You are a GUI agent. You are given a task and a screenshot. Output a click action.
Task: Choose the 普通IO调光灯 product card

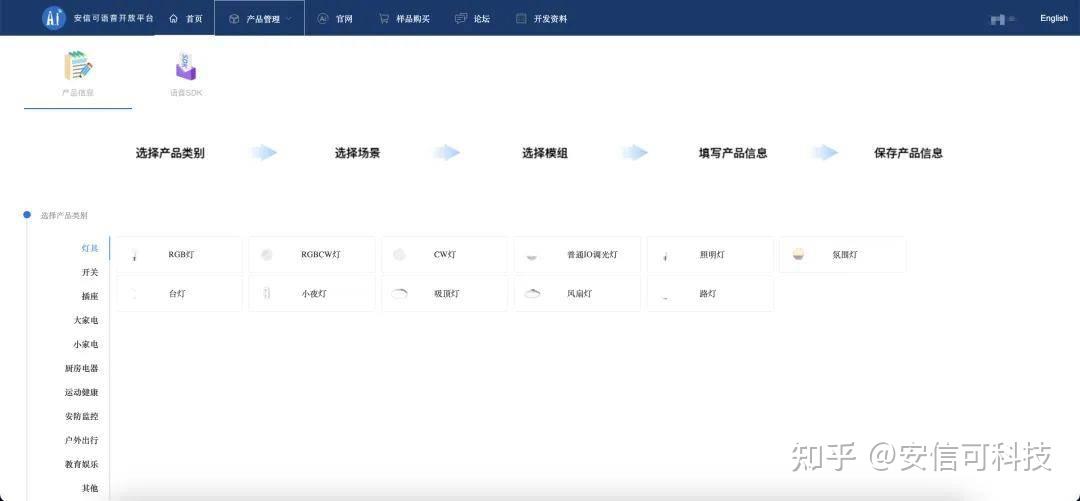pos(577,254)
